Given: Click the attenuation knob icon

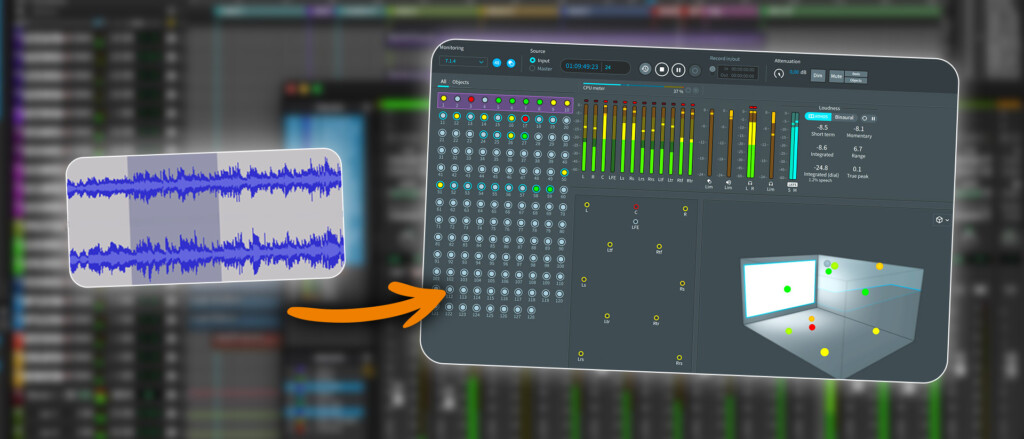Looking at the screenshot, I should 778,74.
